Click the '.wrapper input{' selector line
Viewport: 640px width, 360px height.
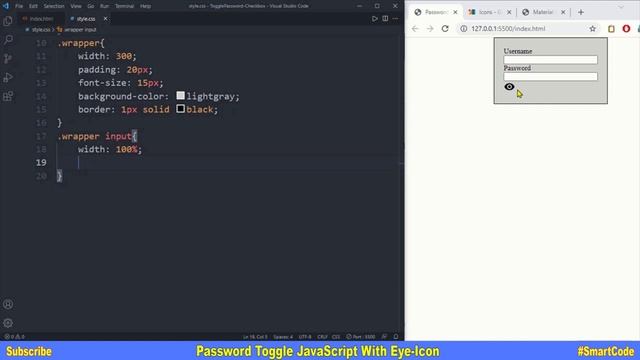[x=97, y=136]
